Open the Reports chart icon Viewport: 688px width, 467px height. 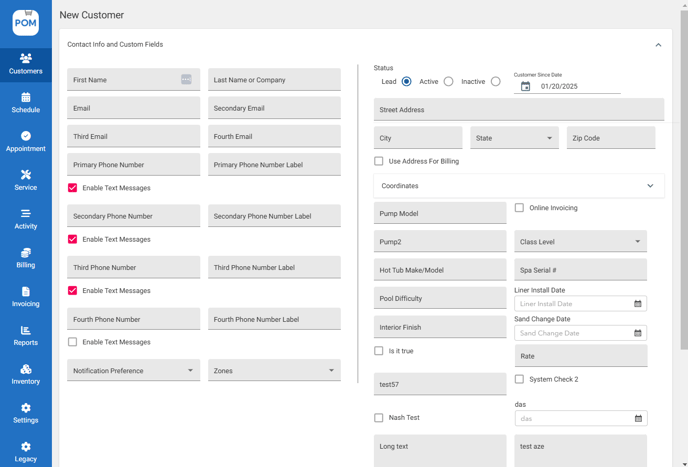(26, 330)
